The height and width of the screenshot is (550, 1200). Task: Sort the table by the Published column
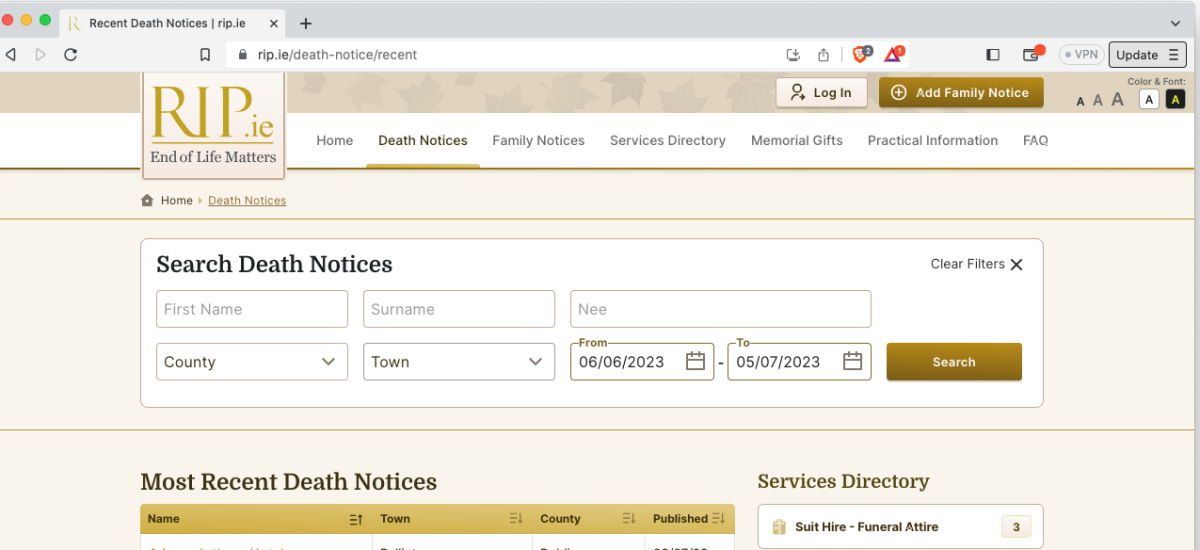[x=719, y=519]
